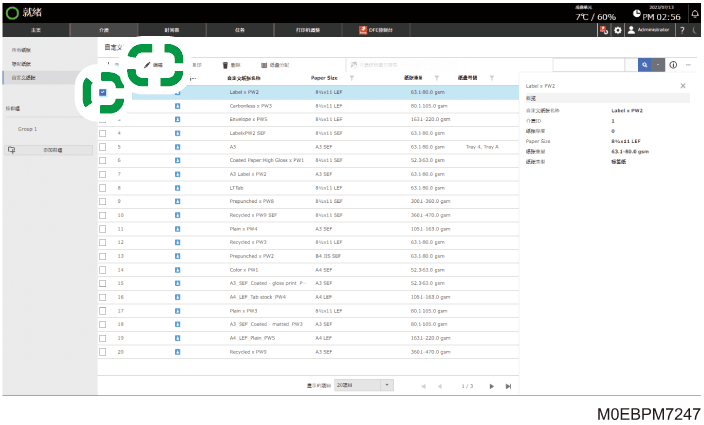Click the blue magnifier search button
The width and height of the screenshot is (704, 425).
[x=644, y=65]
